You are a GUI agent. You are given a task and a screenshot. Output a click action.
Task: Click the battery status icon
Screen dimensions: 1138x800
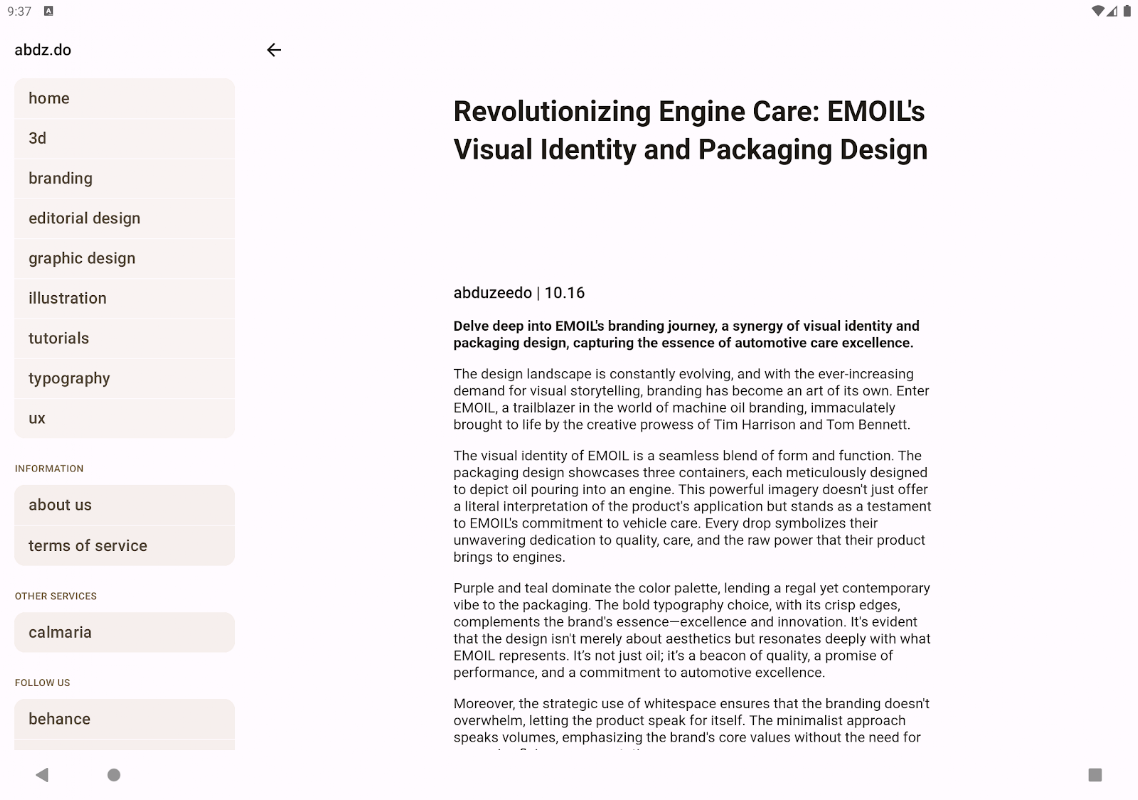[x=1127, y=11]
